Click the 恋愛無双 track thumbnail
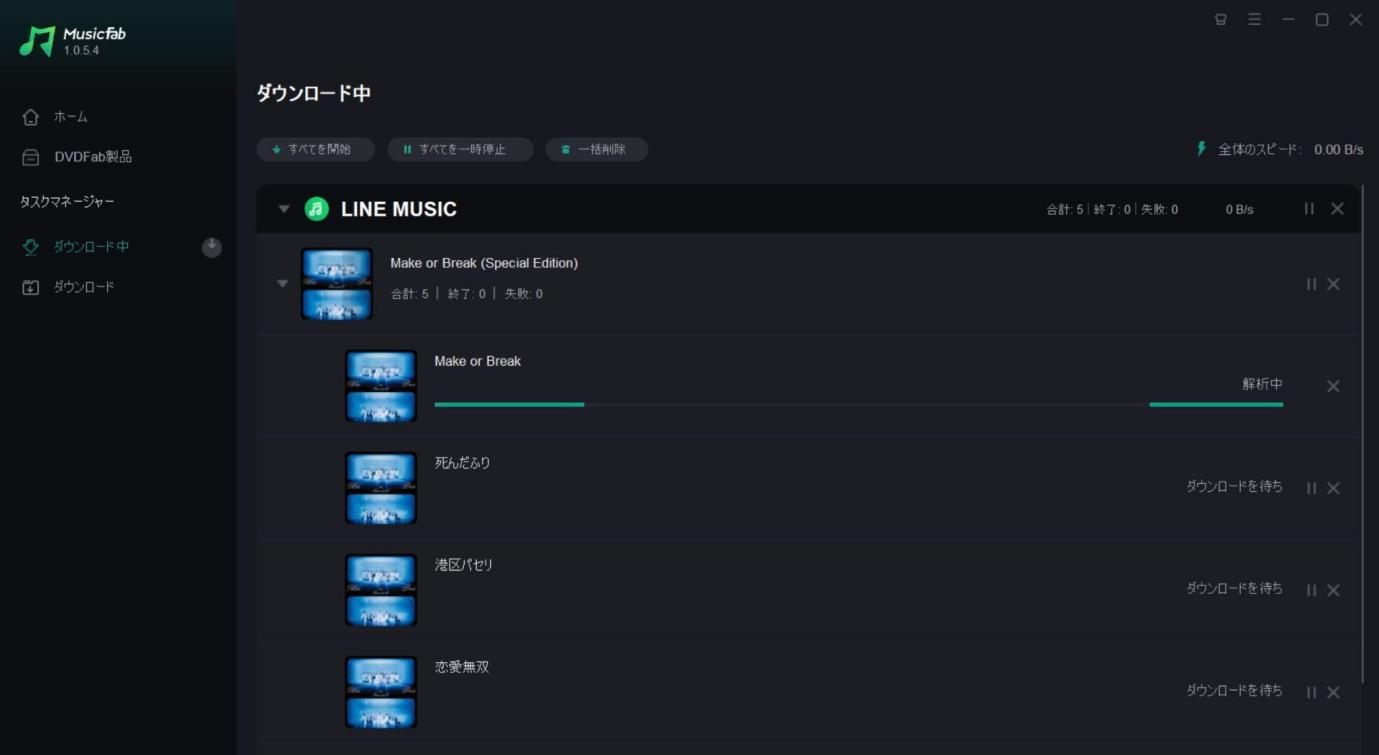This screenshot has height=755, width=1379. click(x=381, y=692)
